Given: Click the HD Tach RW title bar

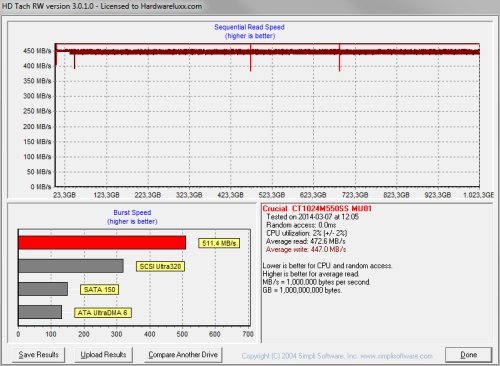Looking at the screenshot, I should (250, 6).
